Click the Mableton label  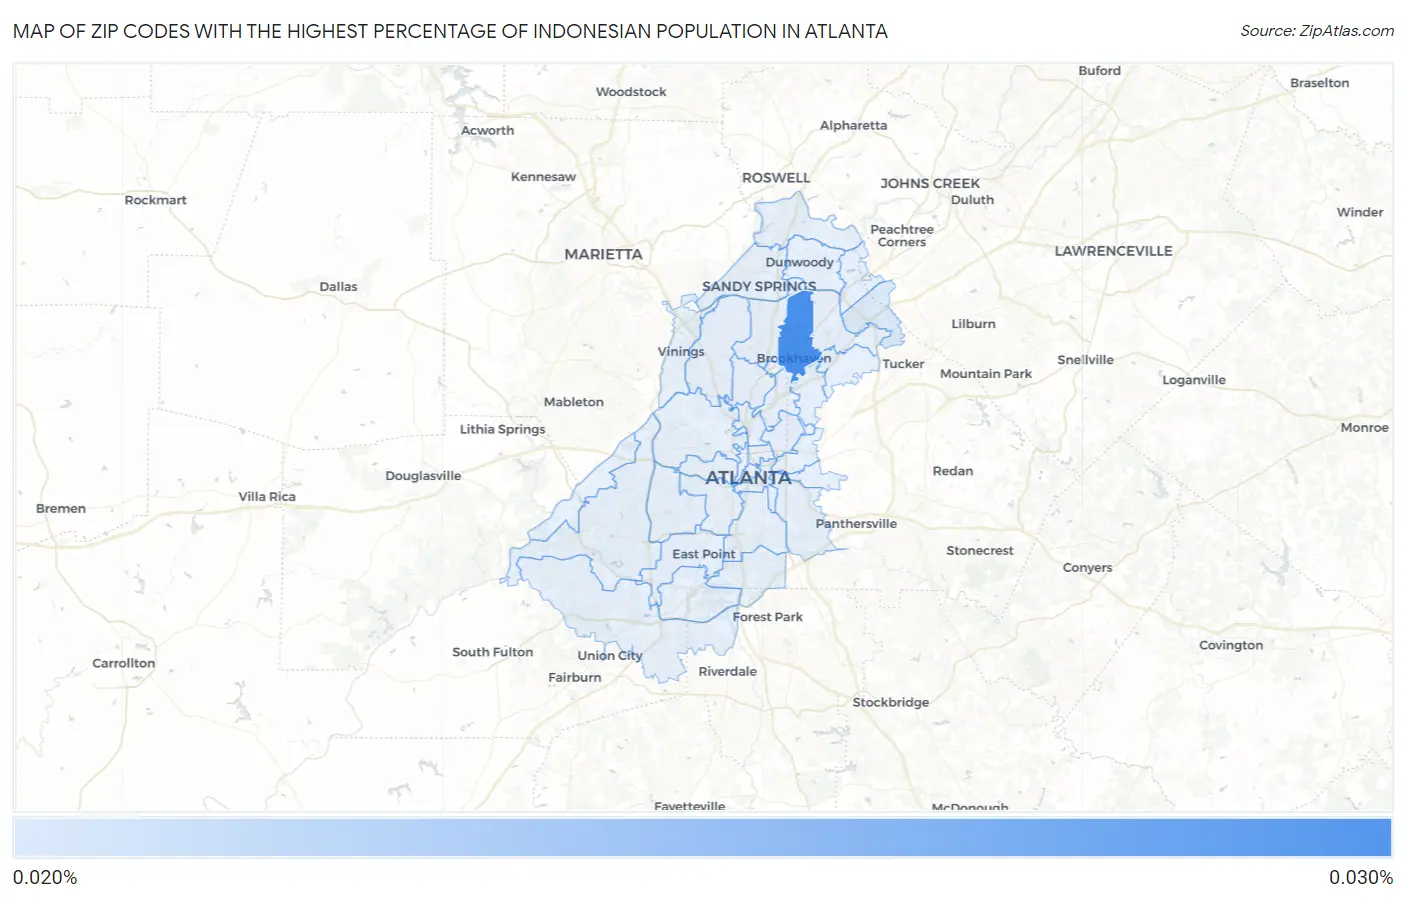[573, 402]
